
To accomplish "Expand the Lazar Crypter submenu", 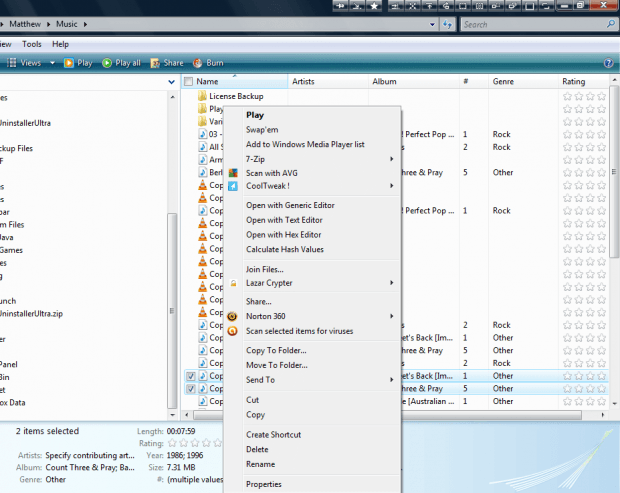I will pos(391,283).
